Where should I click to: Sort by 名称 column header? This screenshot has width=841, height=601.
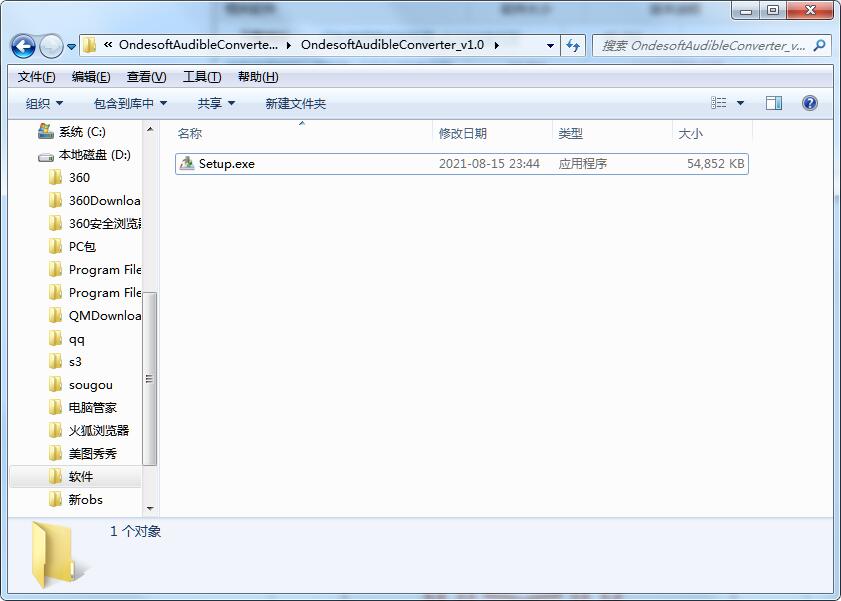point(190,133)
